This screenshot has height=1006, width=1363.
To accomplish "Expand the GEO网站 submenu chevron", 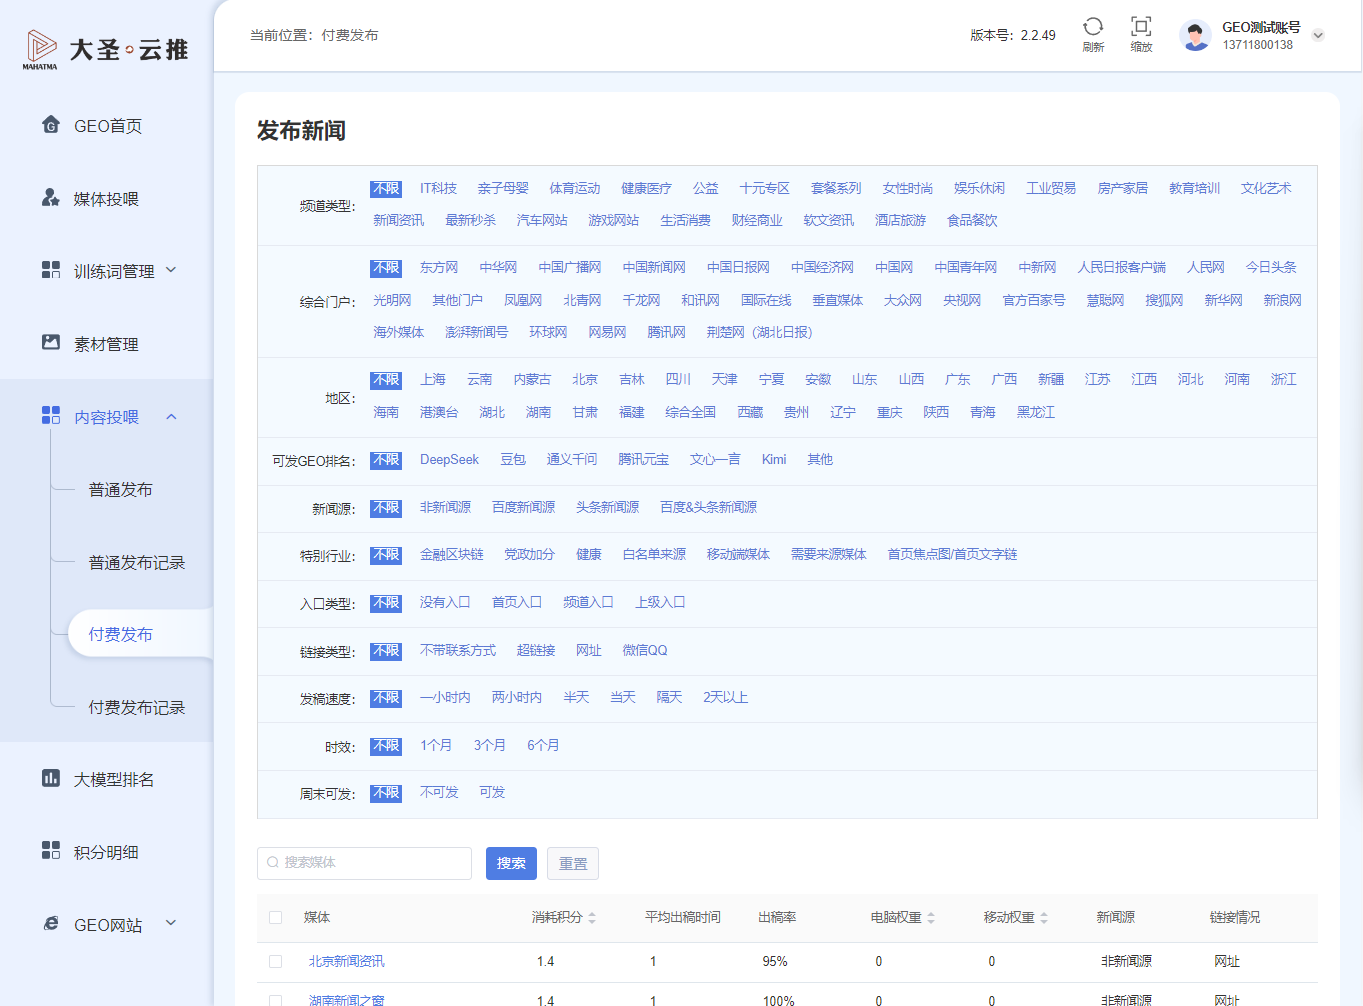I will (171, 923).
